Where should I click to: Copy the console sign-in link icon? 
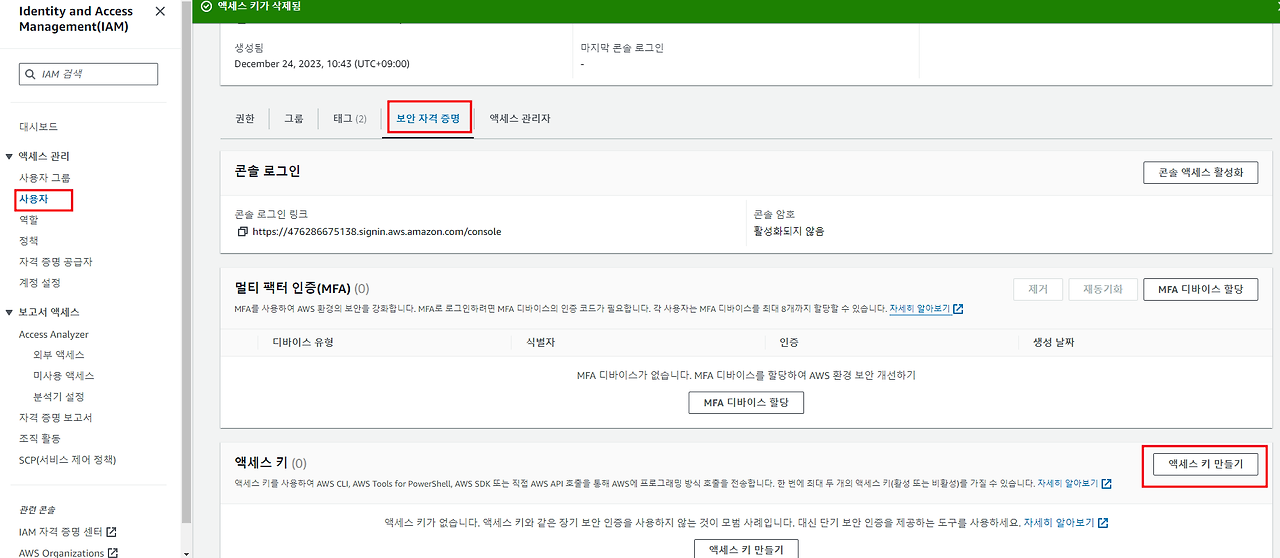(242, 231)
